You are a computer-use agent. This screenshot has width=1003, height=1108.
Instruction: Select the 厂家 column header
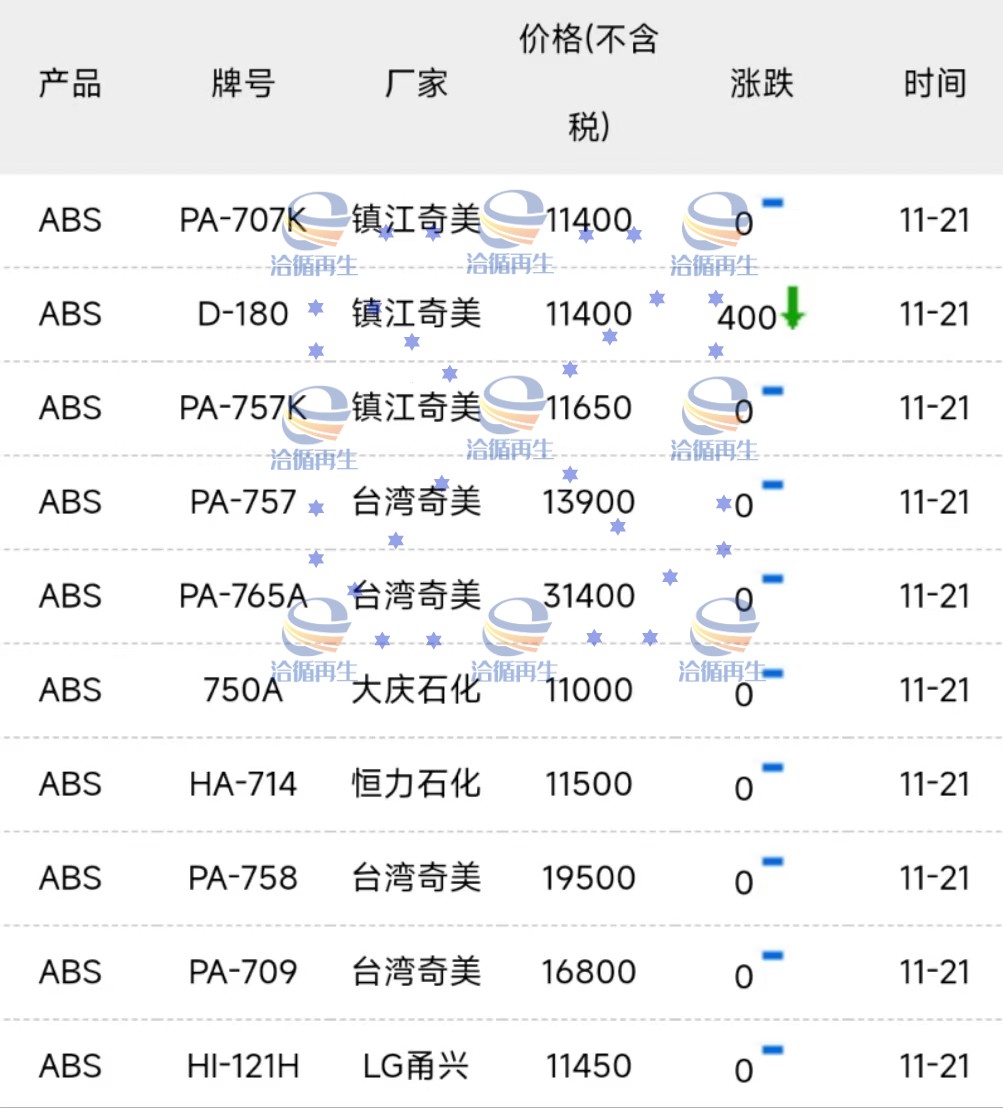click(x=416, y=83)
